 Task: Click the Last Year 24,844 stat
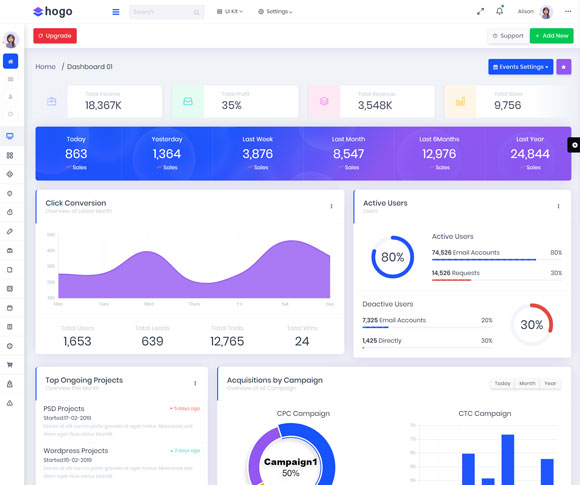[x=530, y=154]
